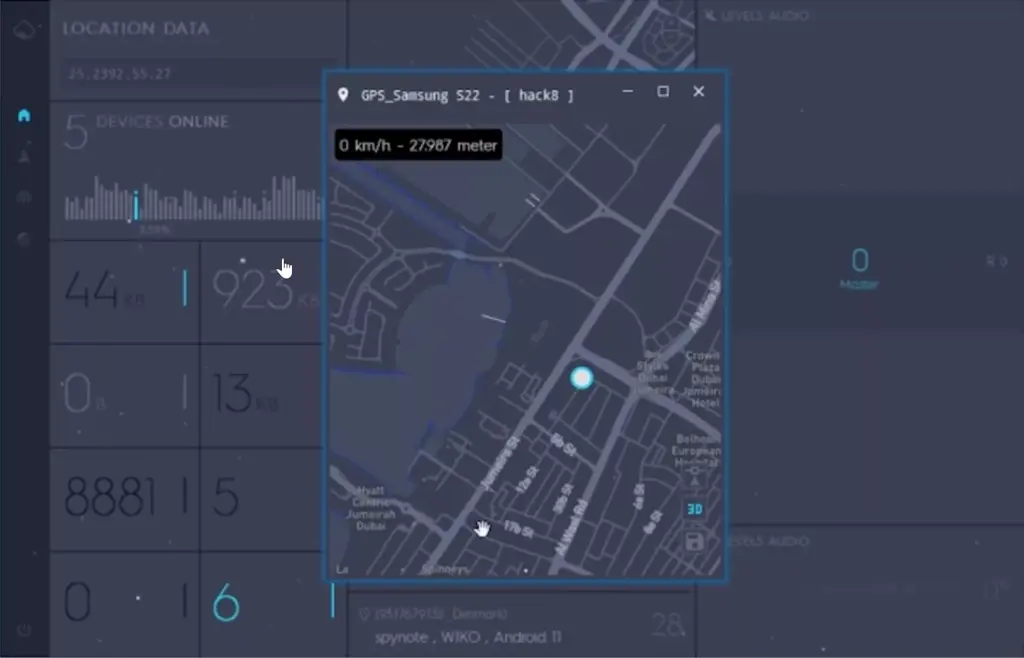The width and height of the screenshot is (1024, 658).
Task: Open the 44 KB statistics tile
Action: (124, 291)
